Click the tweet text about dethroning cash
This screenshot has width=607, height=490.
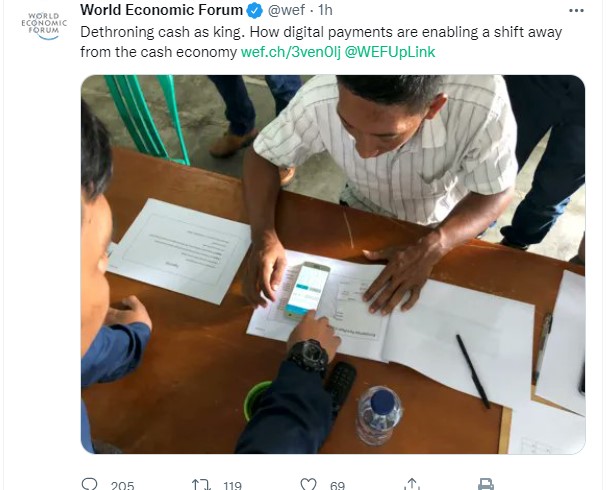click(x=321, y=42)
